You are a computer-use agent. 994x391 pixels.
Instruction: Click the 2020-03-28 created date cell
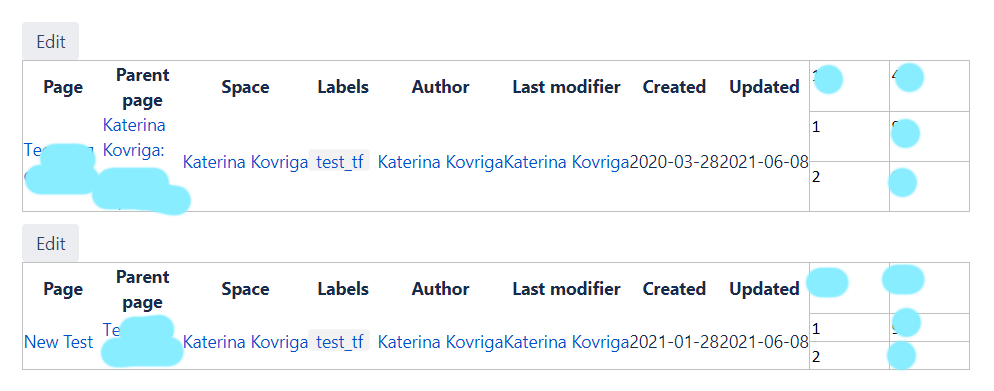point(674,162)
